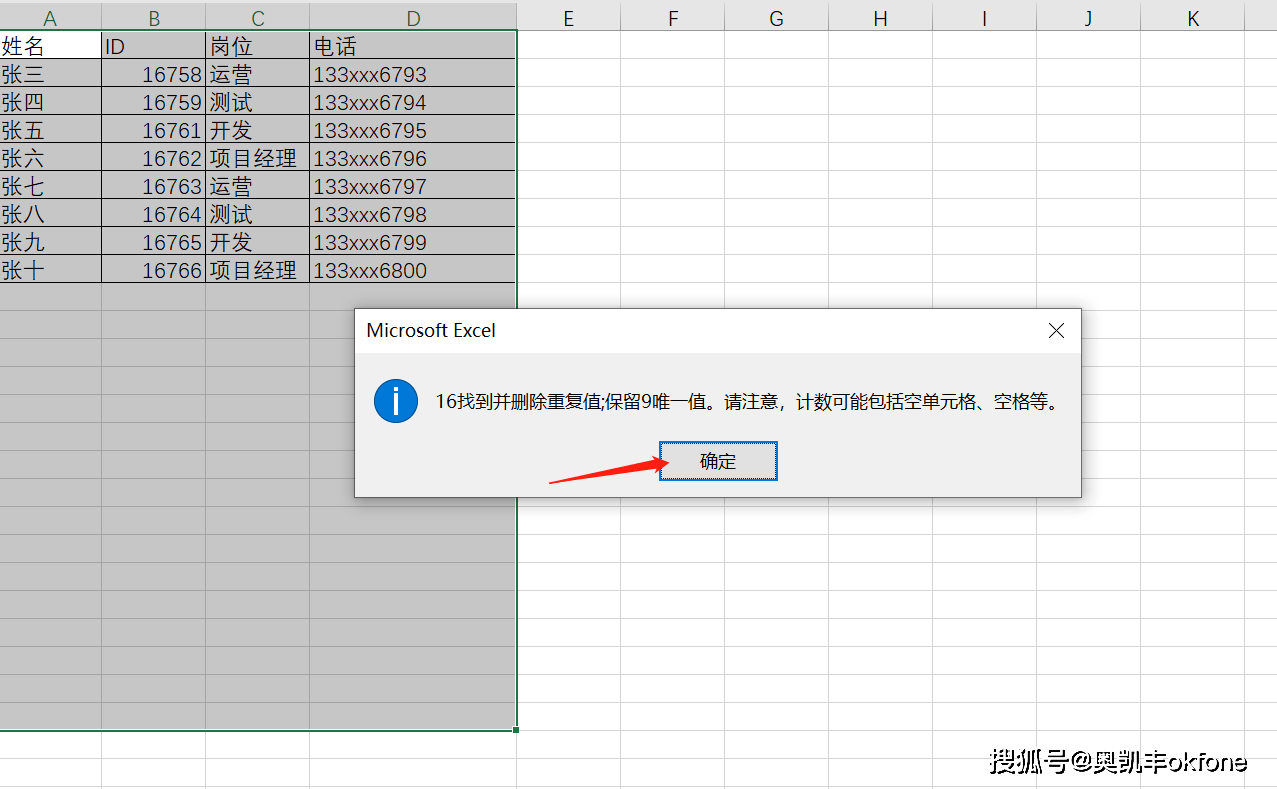Click the 电话 header cell
The height and width of the screenshot is (789, 1277).
413,45
